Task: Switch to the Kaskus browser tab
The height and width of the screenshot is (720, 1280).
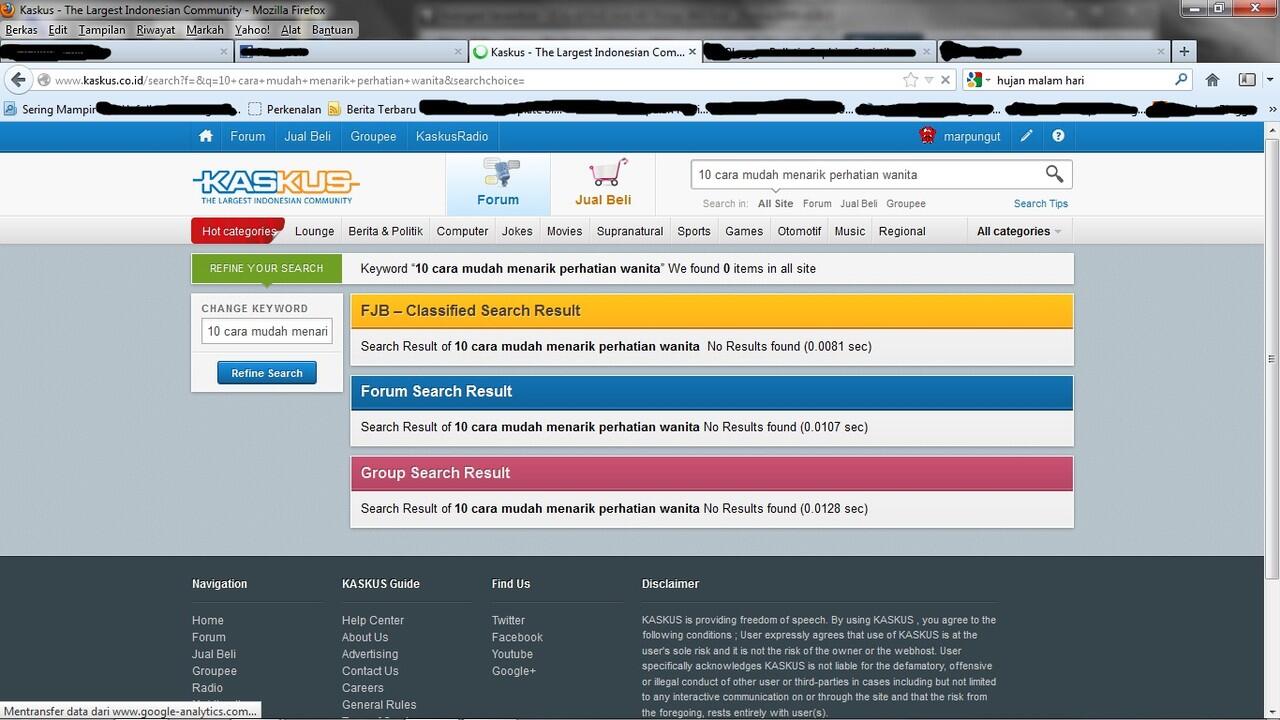Action: click(x=586, y=52)
